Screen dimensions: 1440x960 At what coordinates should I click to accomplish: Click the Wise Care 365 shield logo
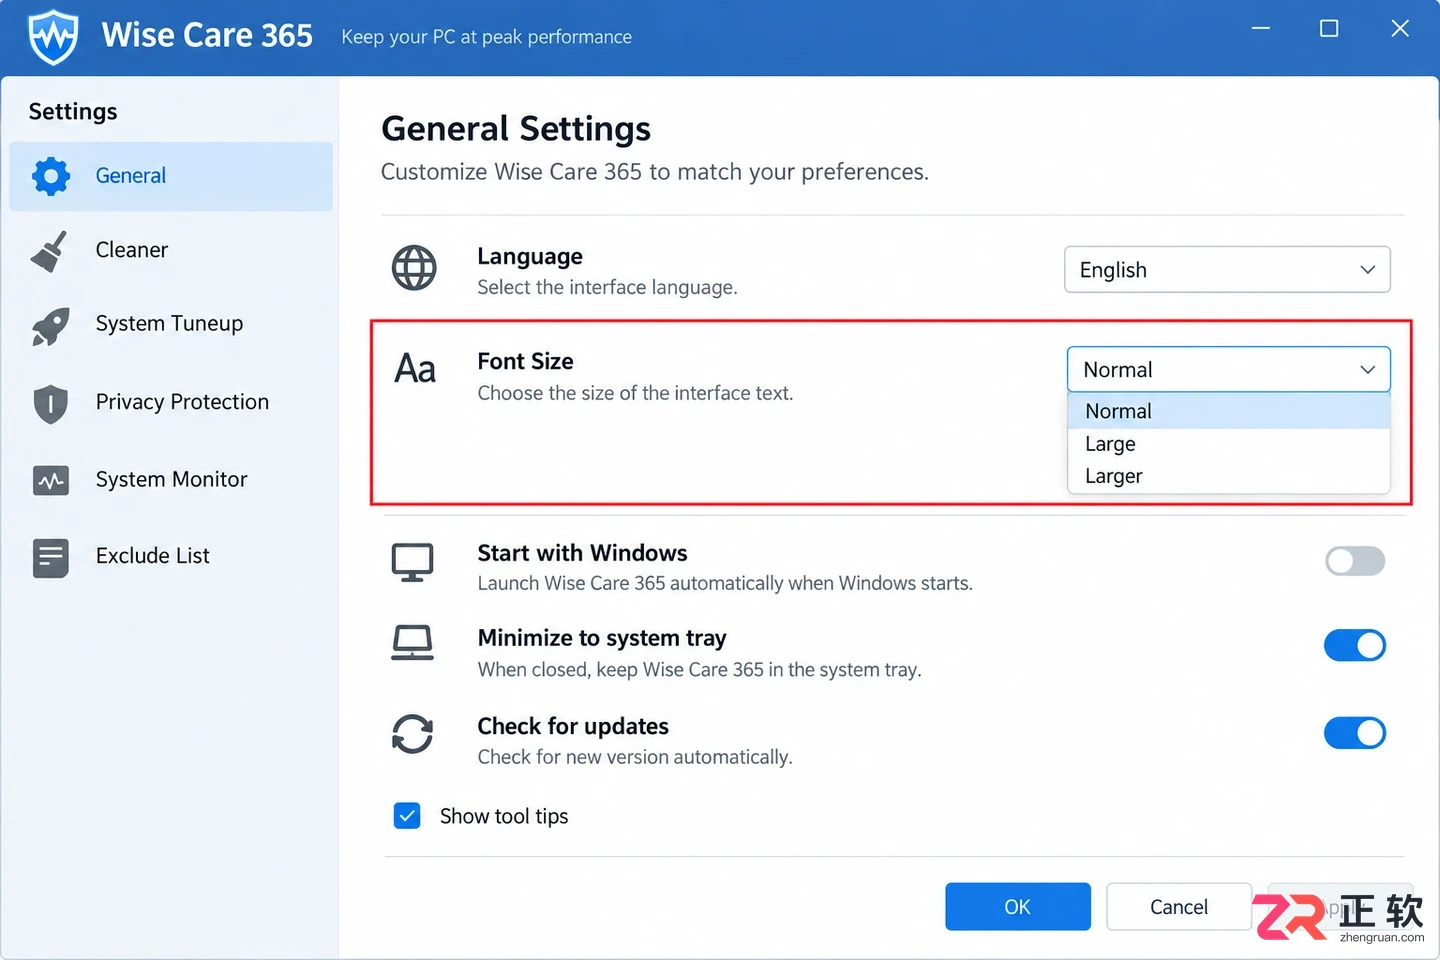coord(53,37)
